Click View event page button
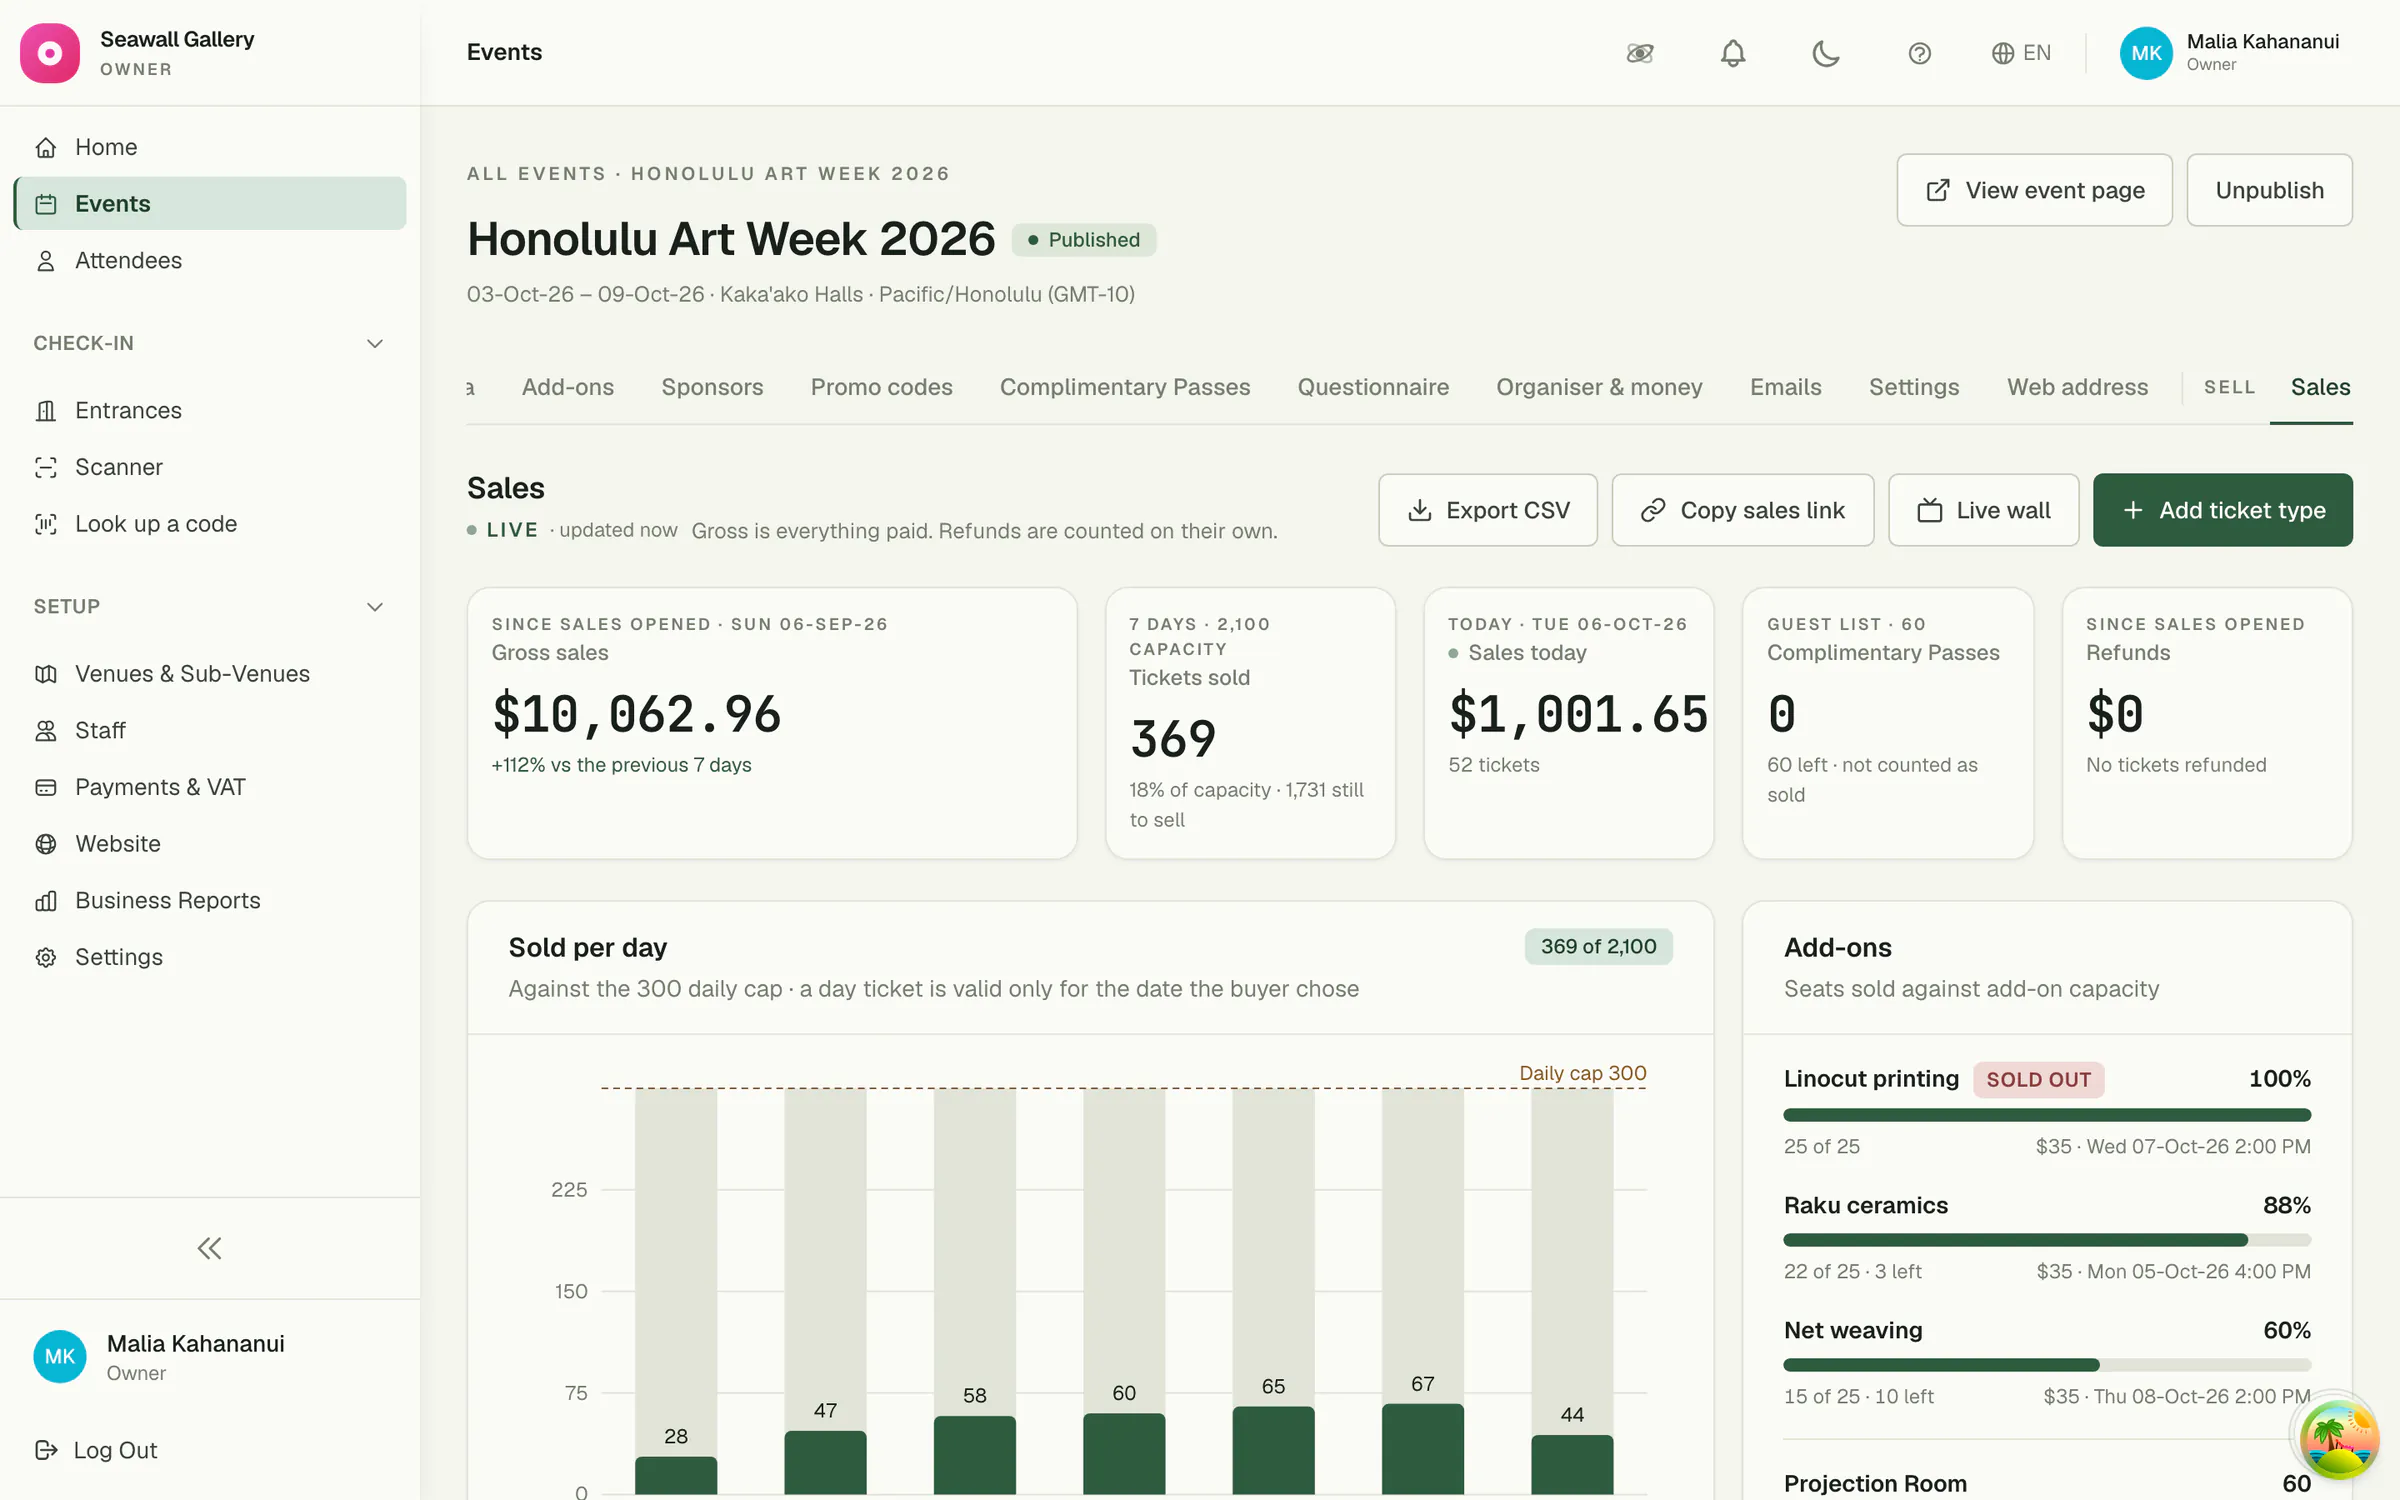The height and width of the screenshot is (1500, 2400). tap(2034, 190)
